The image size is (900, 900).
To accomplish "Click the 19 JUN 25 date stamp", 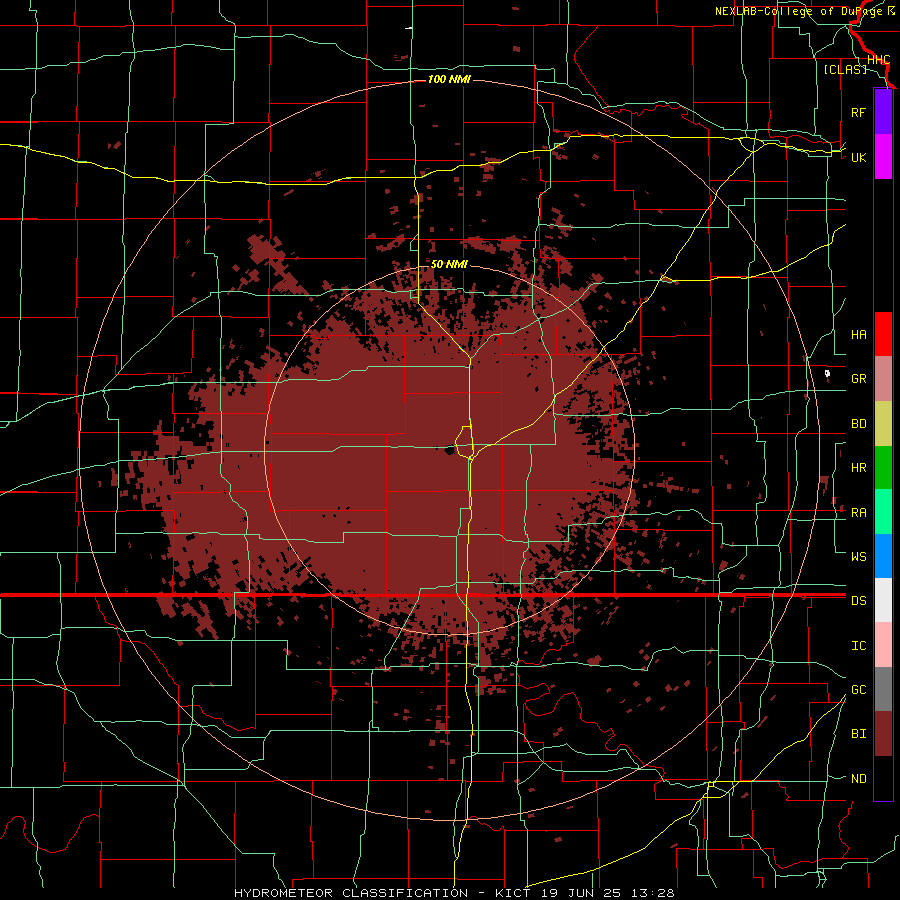I will tap(581, 893).
